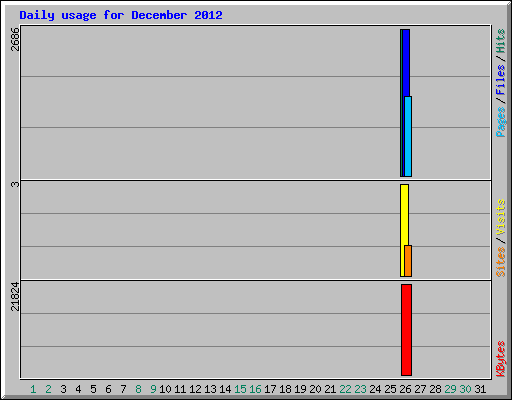This screenshot has height=400, width=512.
Task: Click day 6 on the x-axis
Action: click(108, 389)
